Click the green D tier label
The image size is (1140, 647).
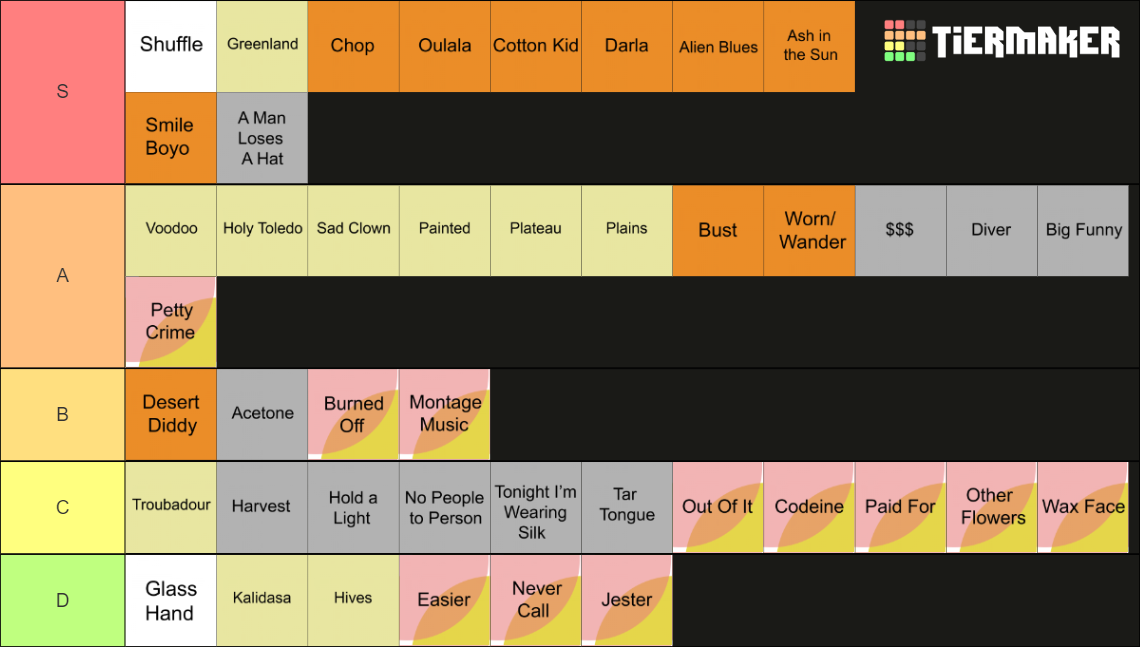coord(63,600)
